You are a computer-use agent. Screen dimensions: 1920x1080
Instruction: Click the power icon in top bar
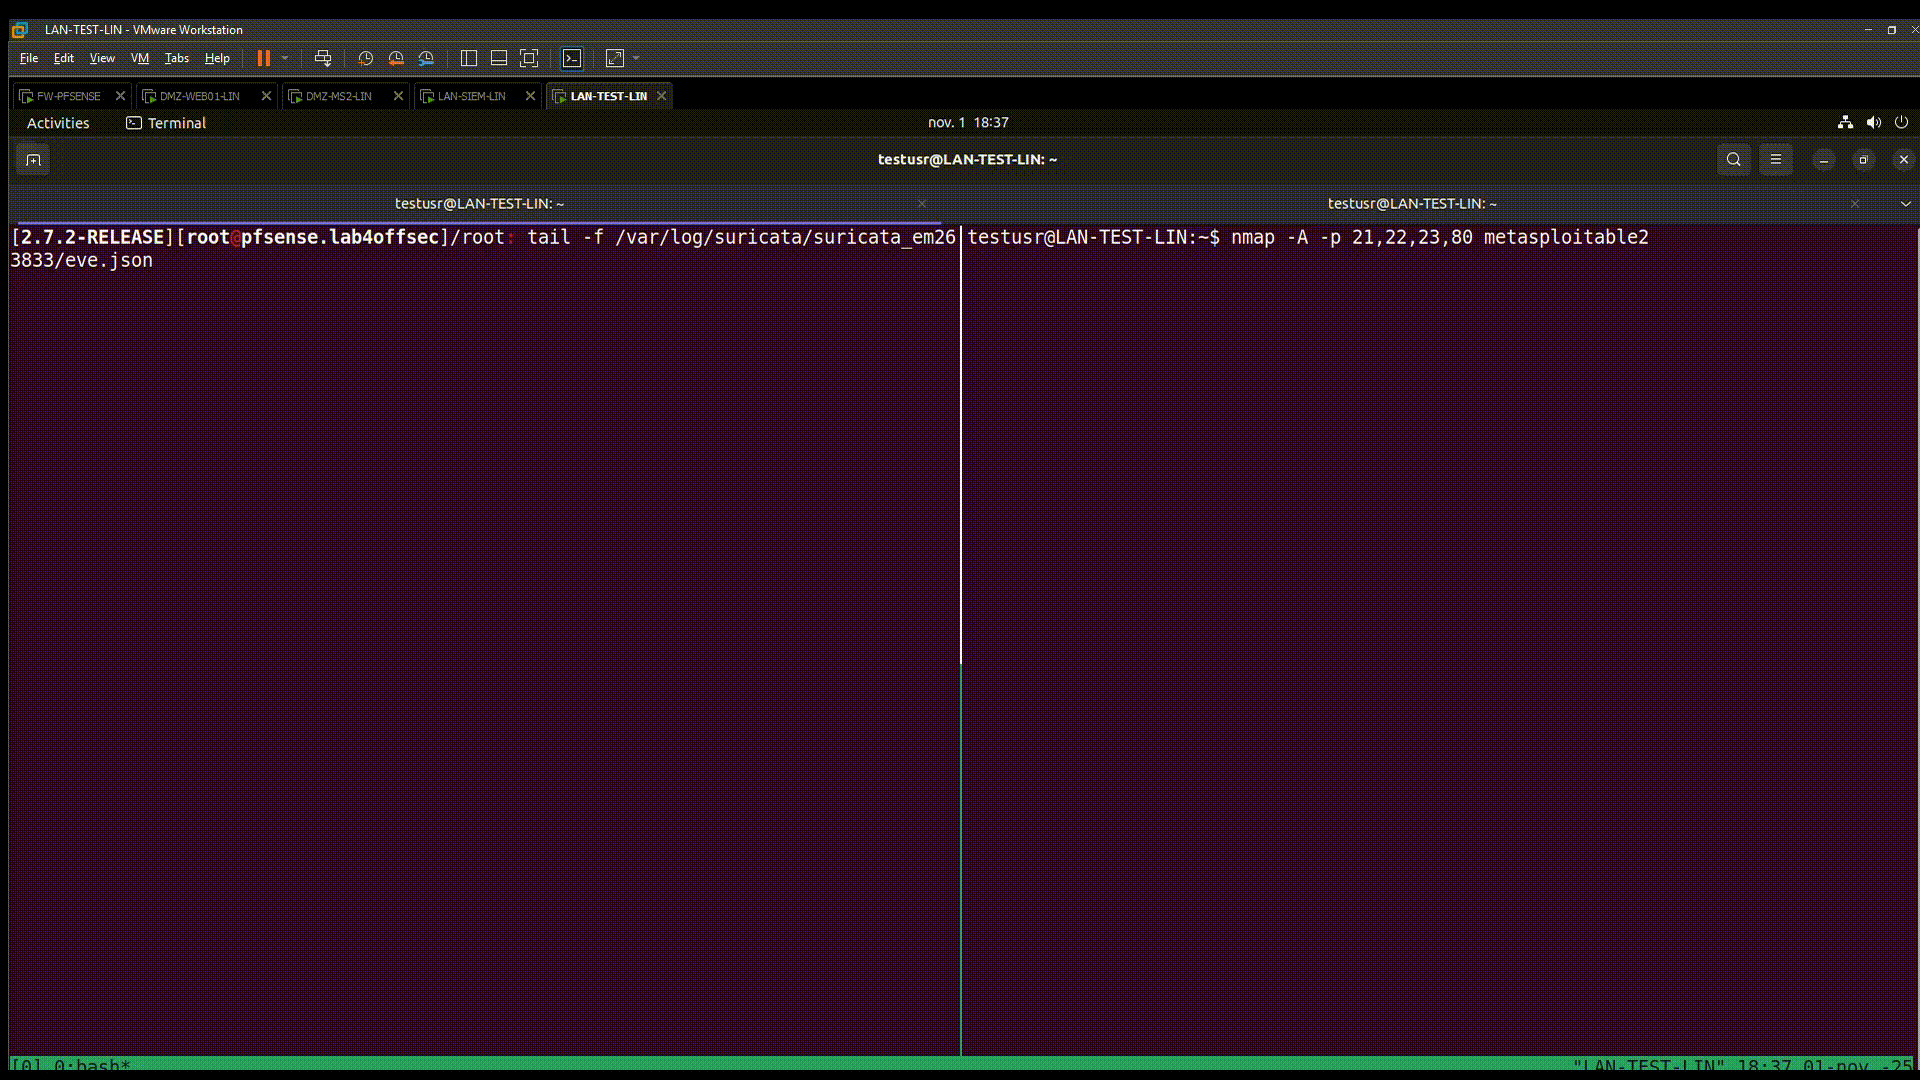pyautogui.click(x=1901, y=122)
